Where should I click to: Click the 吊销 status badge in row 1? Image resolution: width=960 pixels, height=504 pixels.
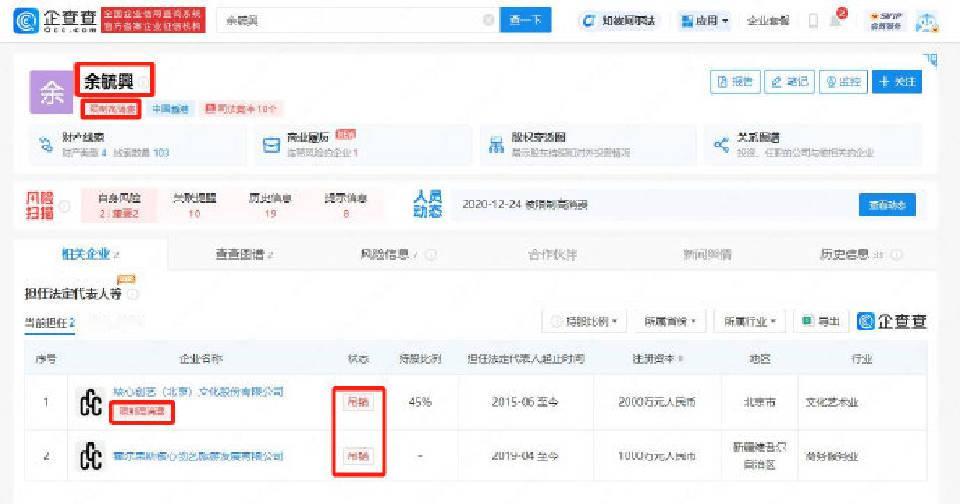(x=358, y=402)
